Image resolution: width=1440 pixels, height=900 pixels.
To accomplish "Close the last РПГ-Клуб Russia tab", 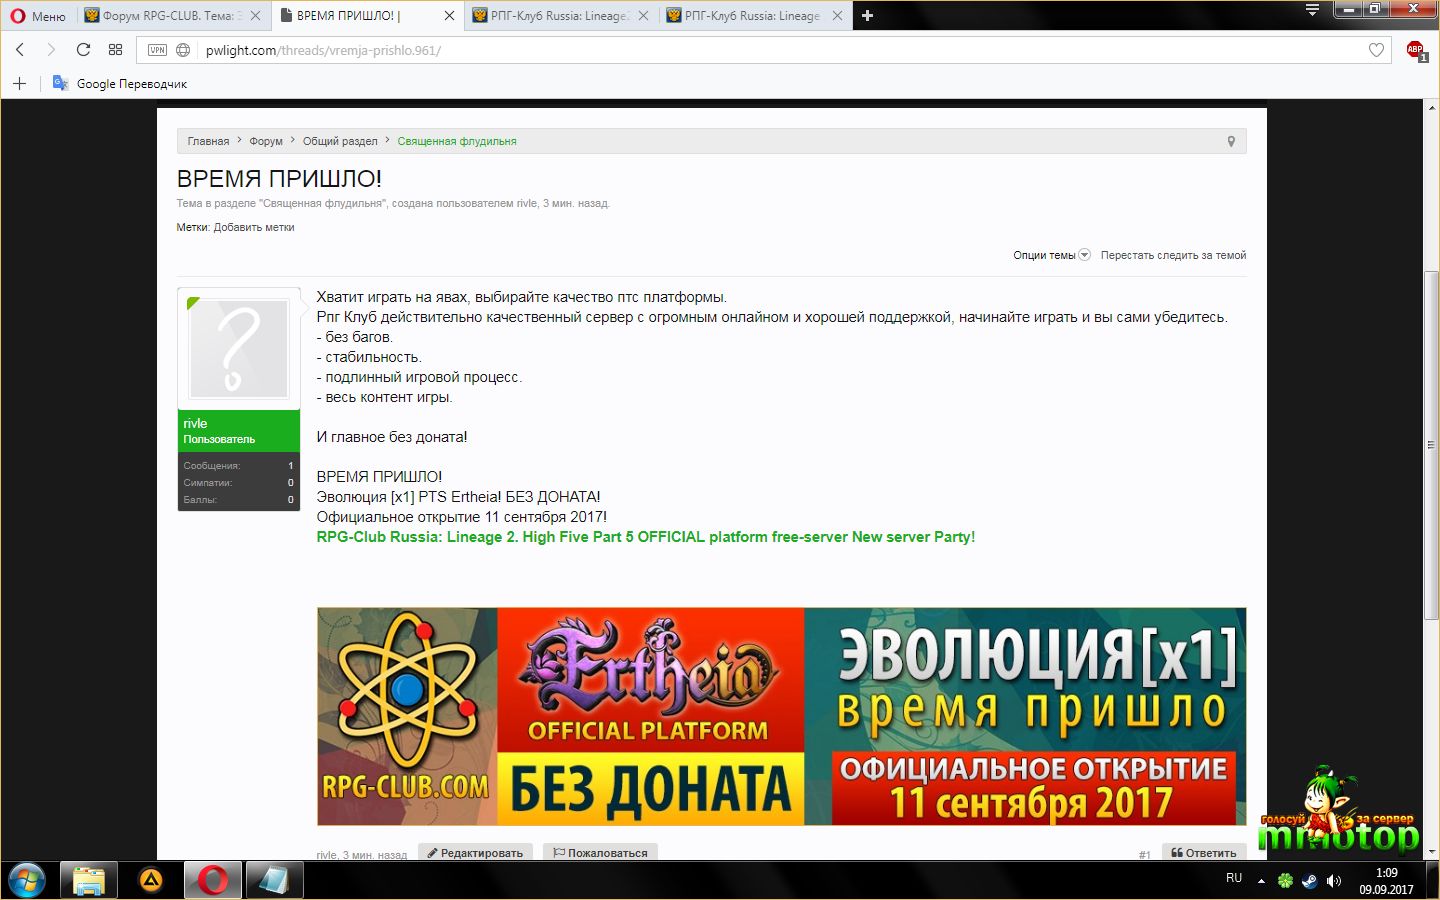I will (838, 16).
